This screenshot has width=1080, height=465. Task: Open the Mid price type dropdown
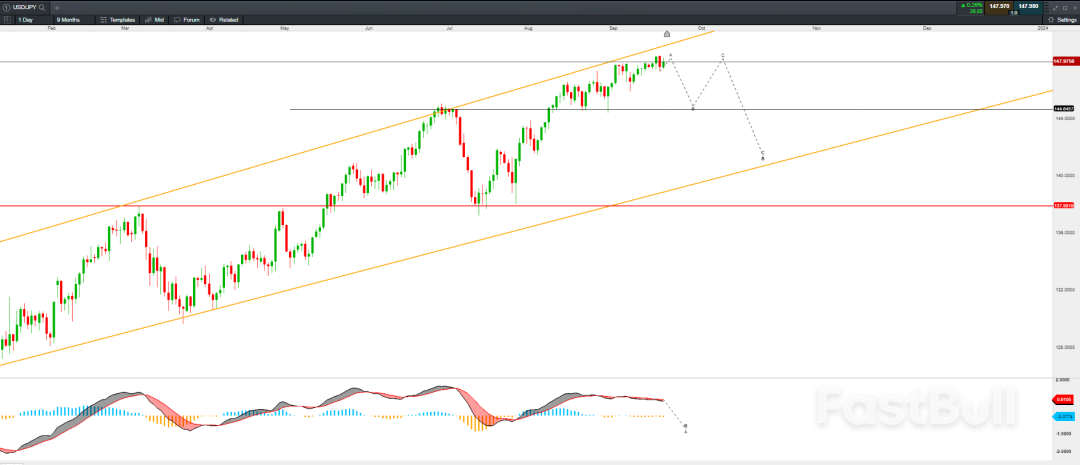point(154,19)
